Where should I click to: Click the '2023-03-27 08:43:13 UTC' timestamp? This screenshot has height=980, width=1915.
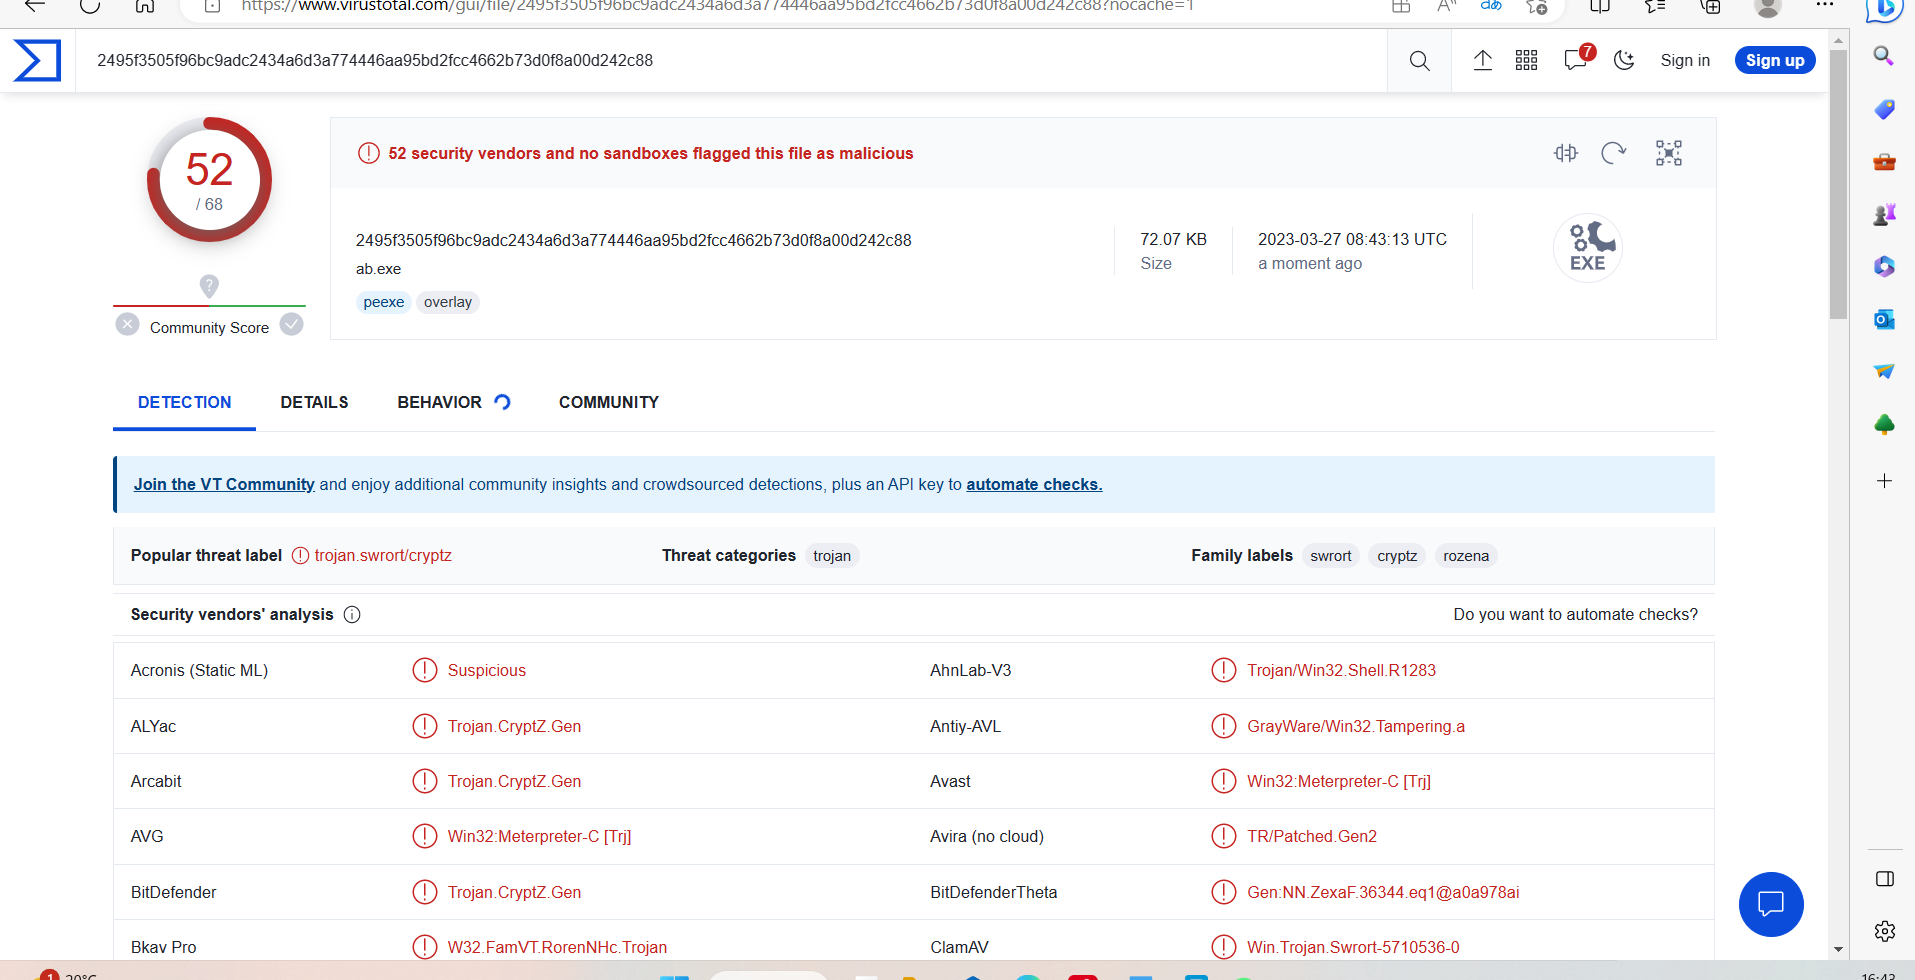(x=1352, y=240)
